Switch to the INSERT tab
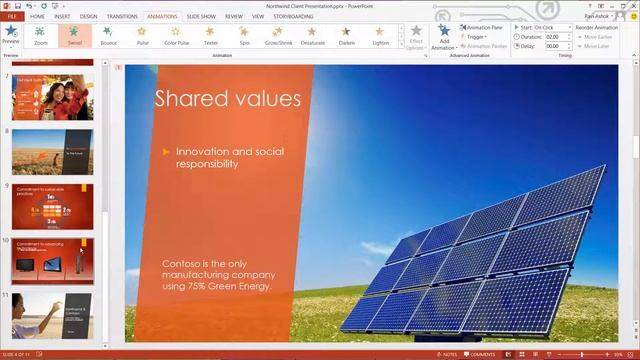The width and height of the screenshot is (640, 360). [62, 16]
